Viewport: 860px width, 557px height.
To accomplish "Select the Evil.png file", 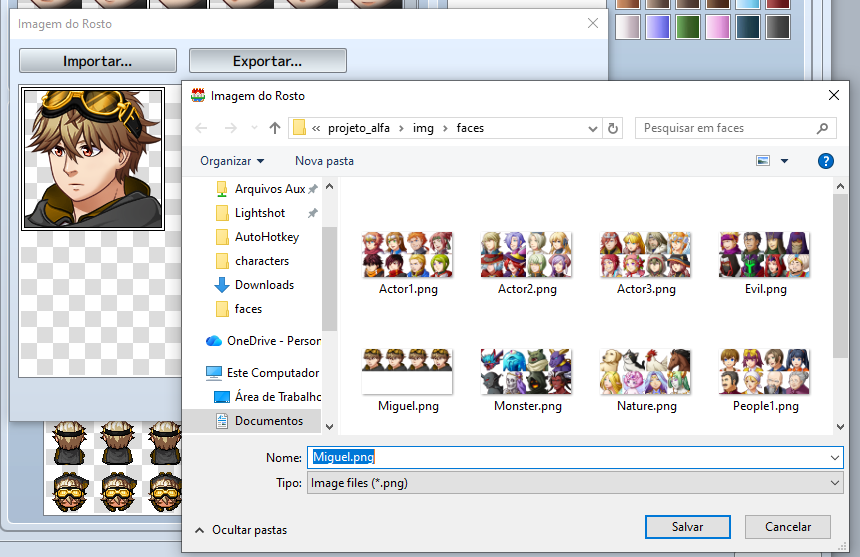I will (x=765, y=264).
